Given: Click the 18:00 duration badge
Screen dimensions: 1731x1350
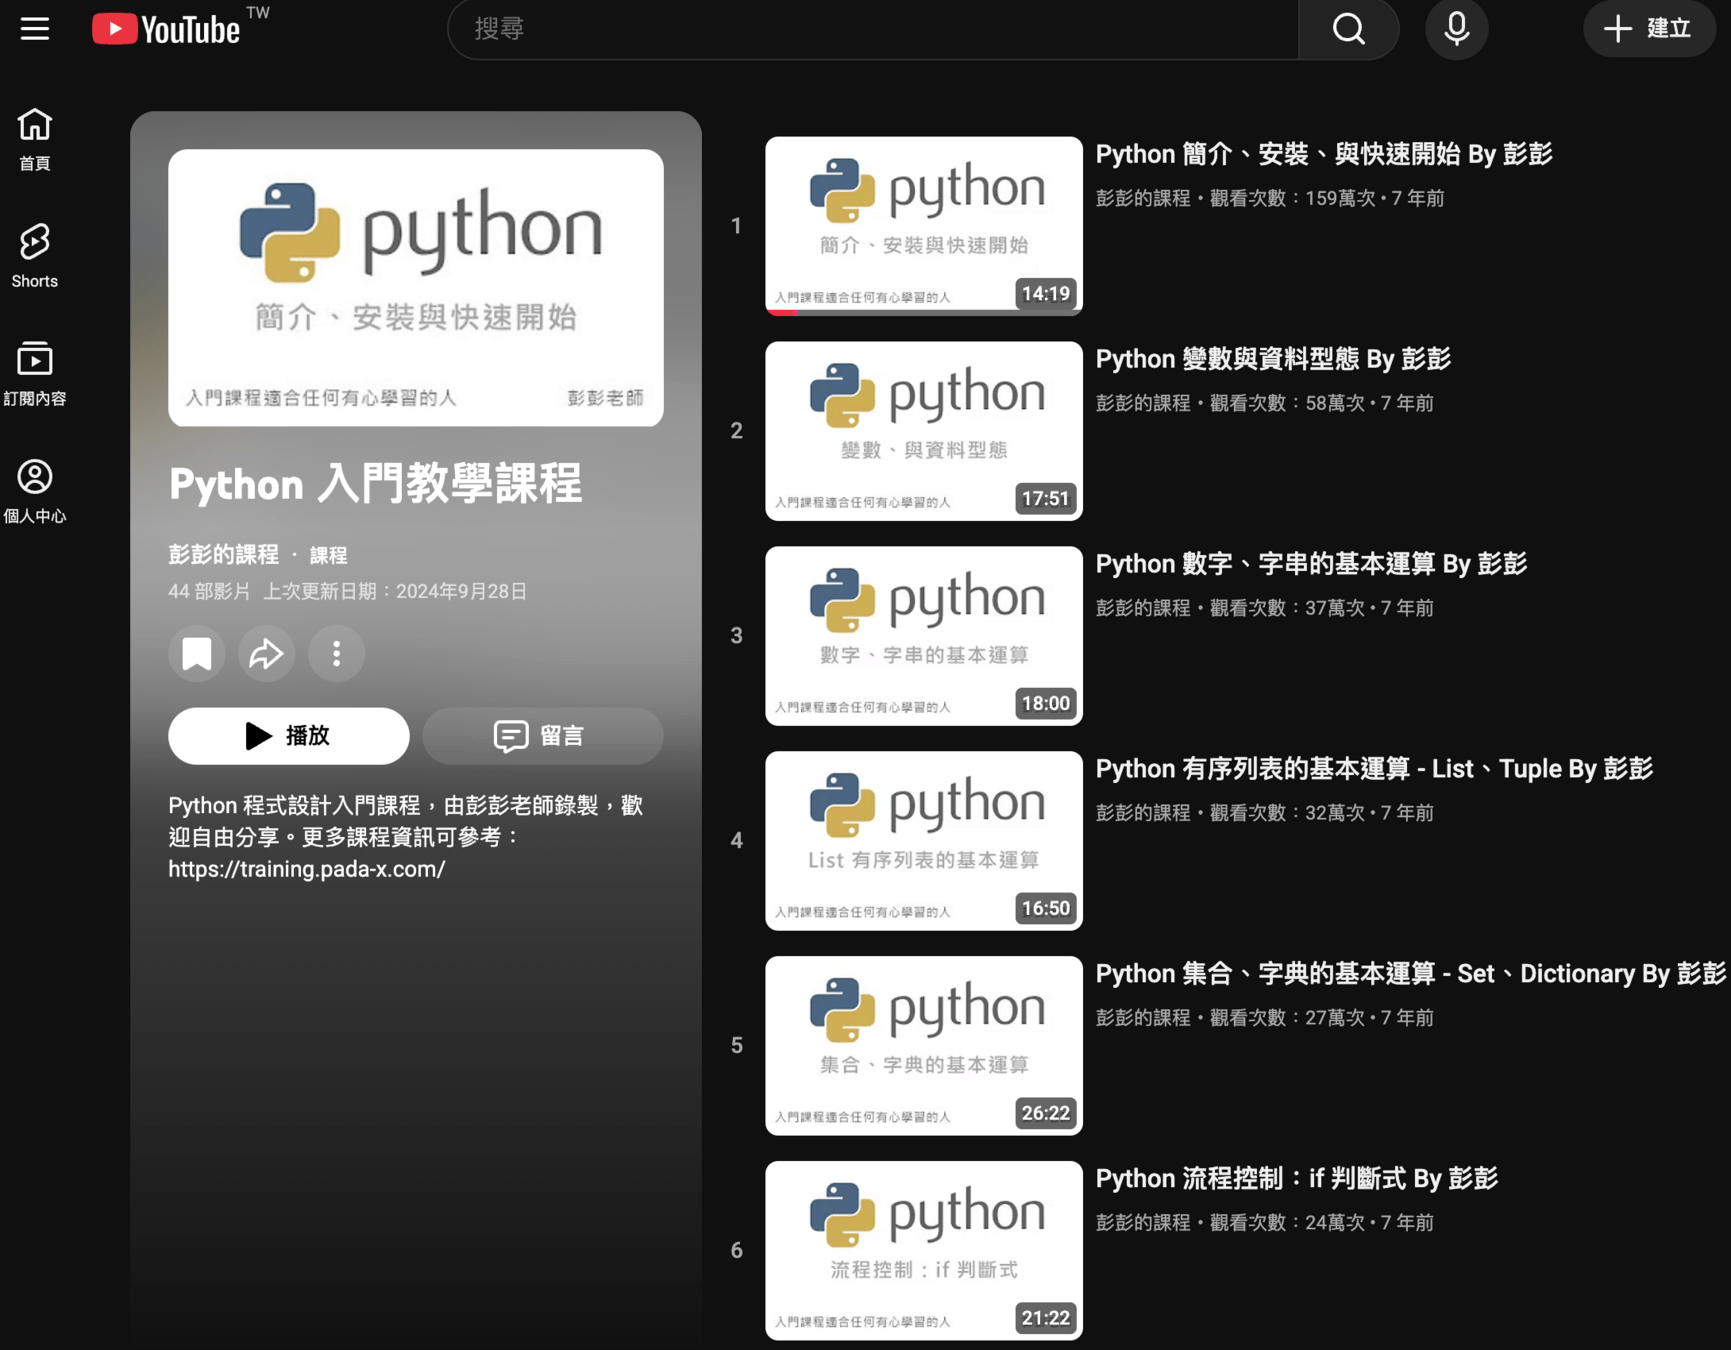Looking at the screenshot, I should click(x=1045, y=704).
